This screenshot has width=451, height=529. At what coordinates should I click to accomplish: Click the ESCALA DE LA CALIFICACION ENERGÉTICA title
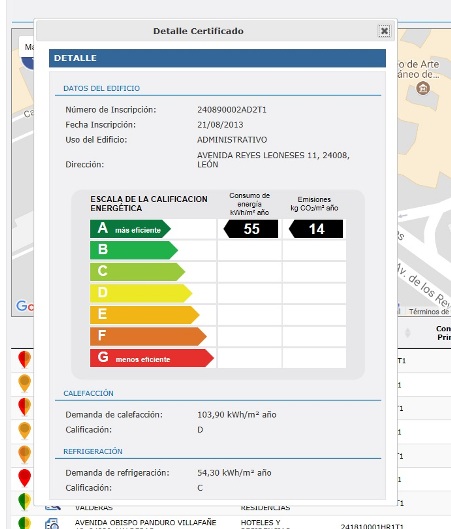pos(149,203)
